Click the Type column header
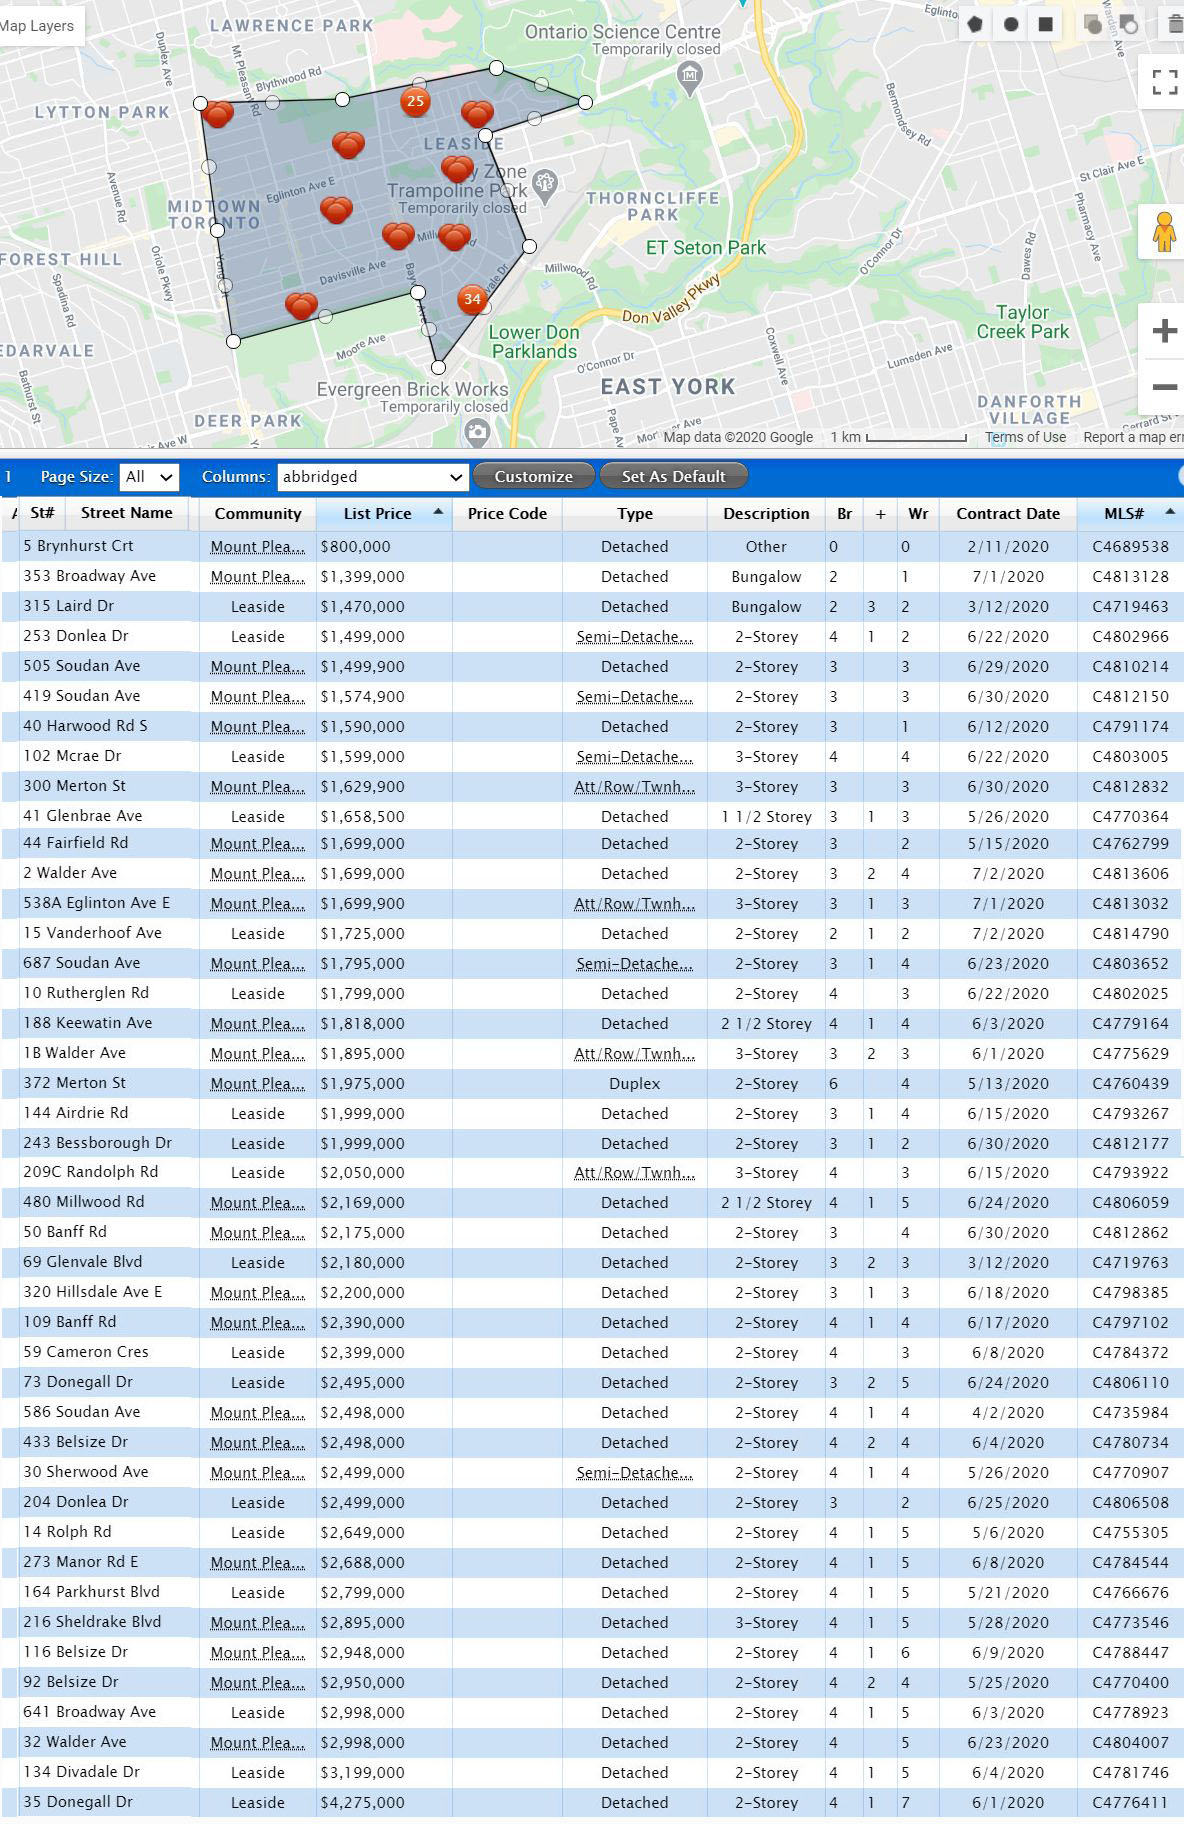Viewport: 1184px width, 1824px height. 635,514
